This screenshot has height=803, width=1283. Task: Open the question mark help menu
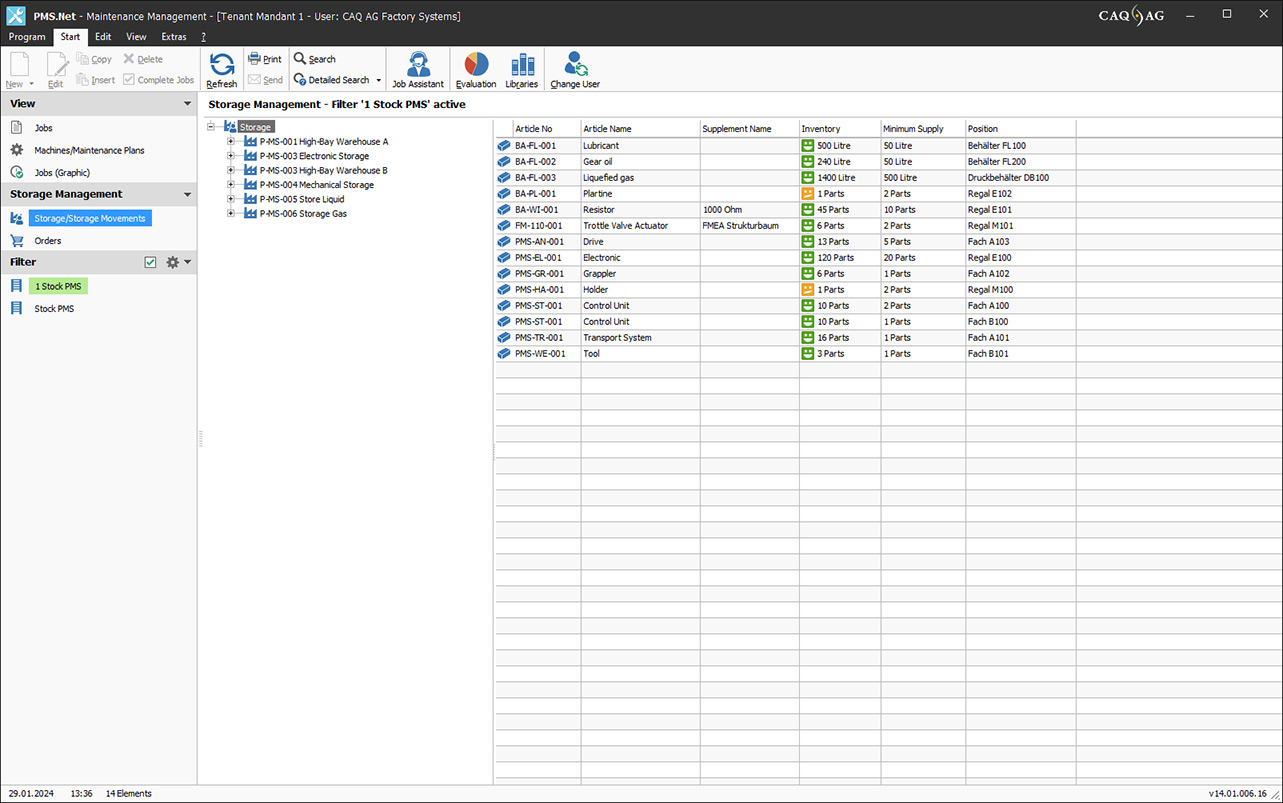(203, 37)
